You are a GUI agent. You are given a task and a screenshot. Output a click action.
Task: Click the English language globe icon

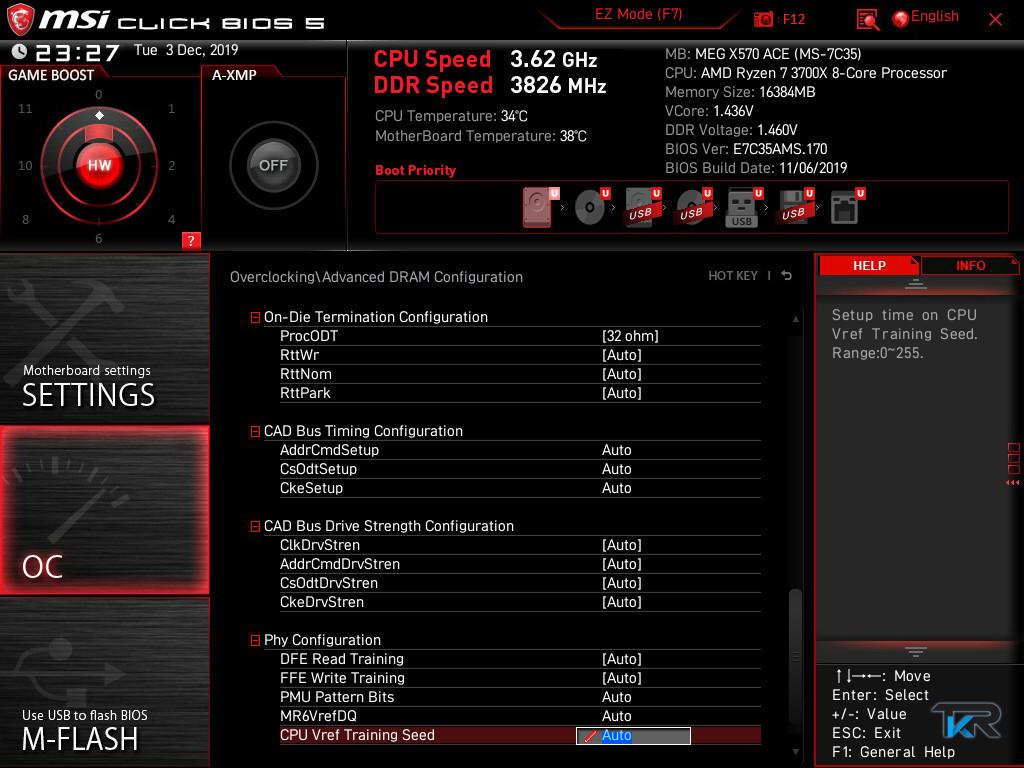click(x=900, y=19)
